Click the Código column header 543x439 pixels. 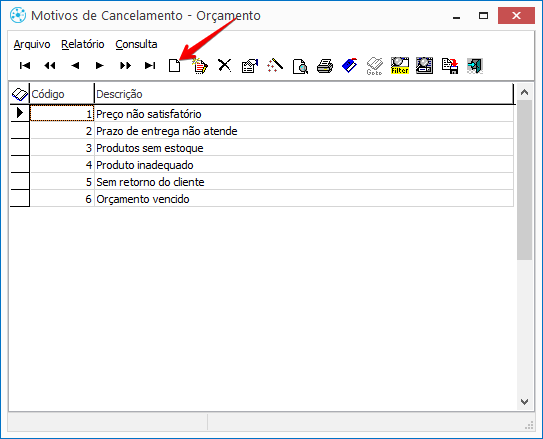click(x=62, y=94)
